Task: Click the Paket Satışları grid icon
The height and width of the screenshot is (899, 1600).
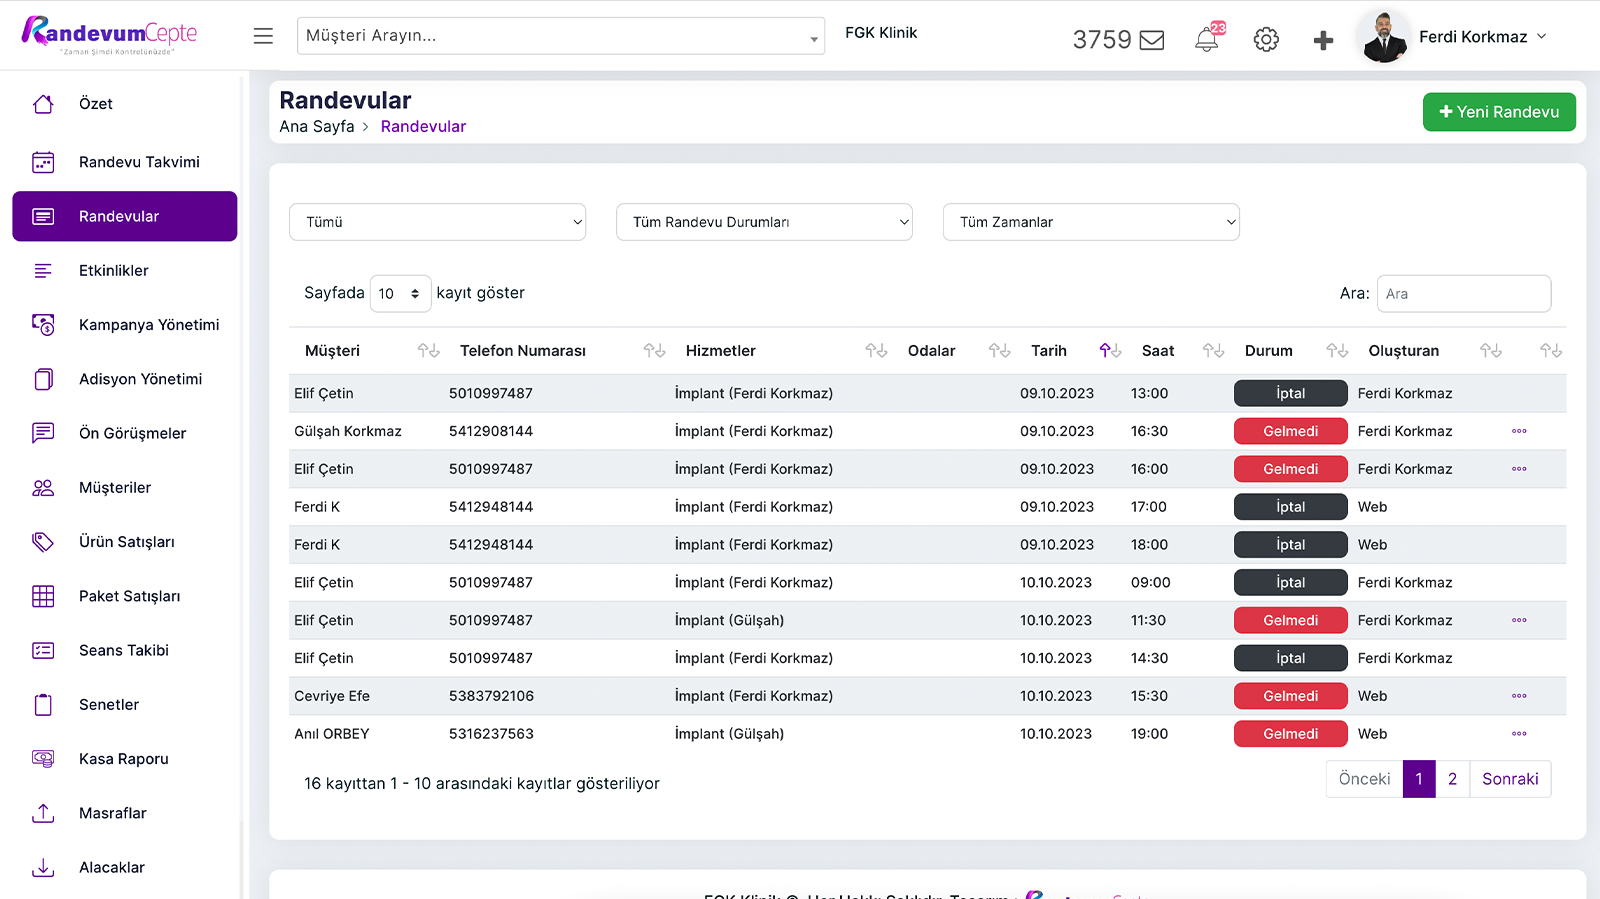Action: [x=43, y=596]
